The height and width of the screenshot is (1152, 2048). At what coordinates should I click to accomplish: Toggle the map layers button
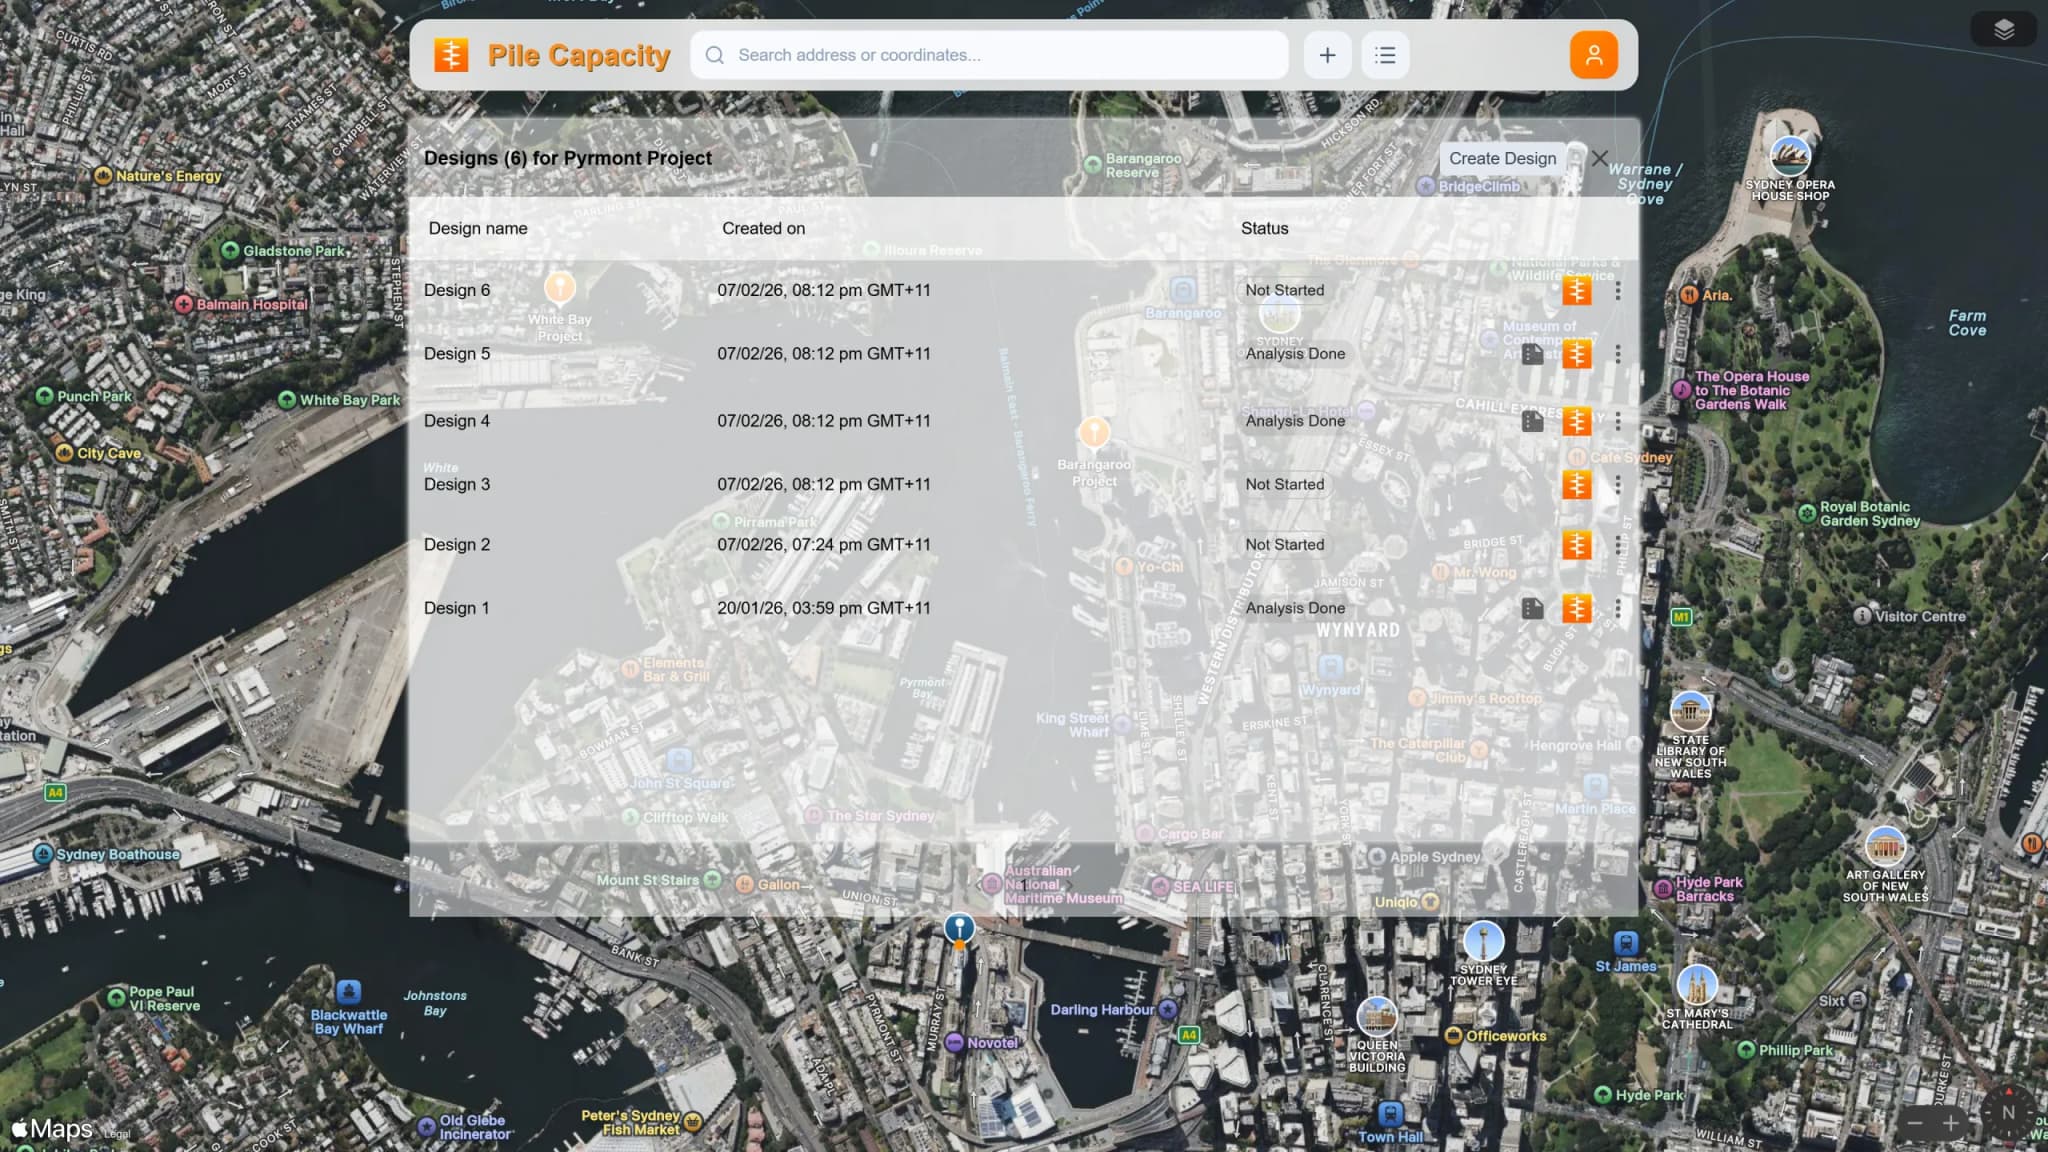pyautogui.click(x=2004, y=29)
